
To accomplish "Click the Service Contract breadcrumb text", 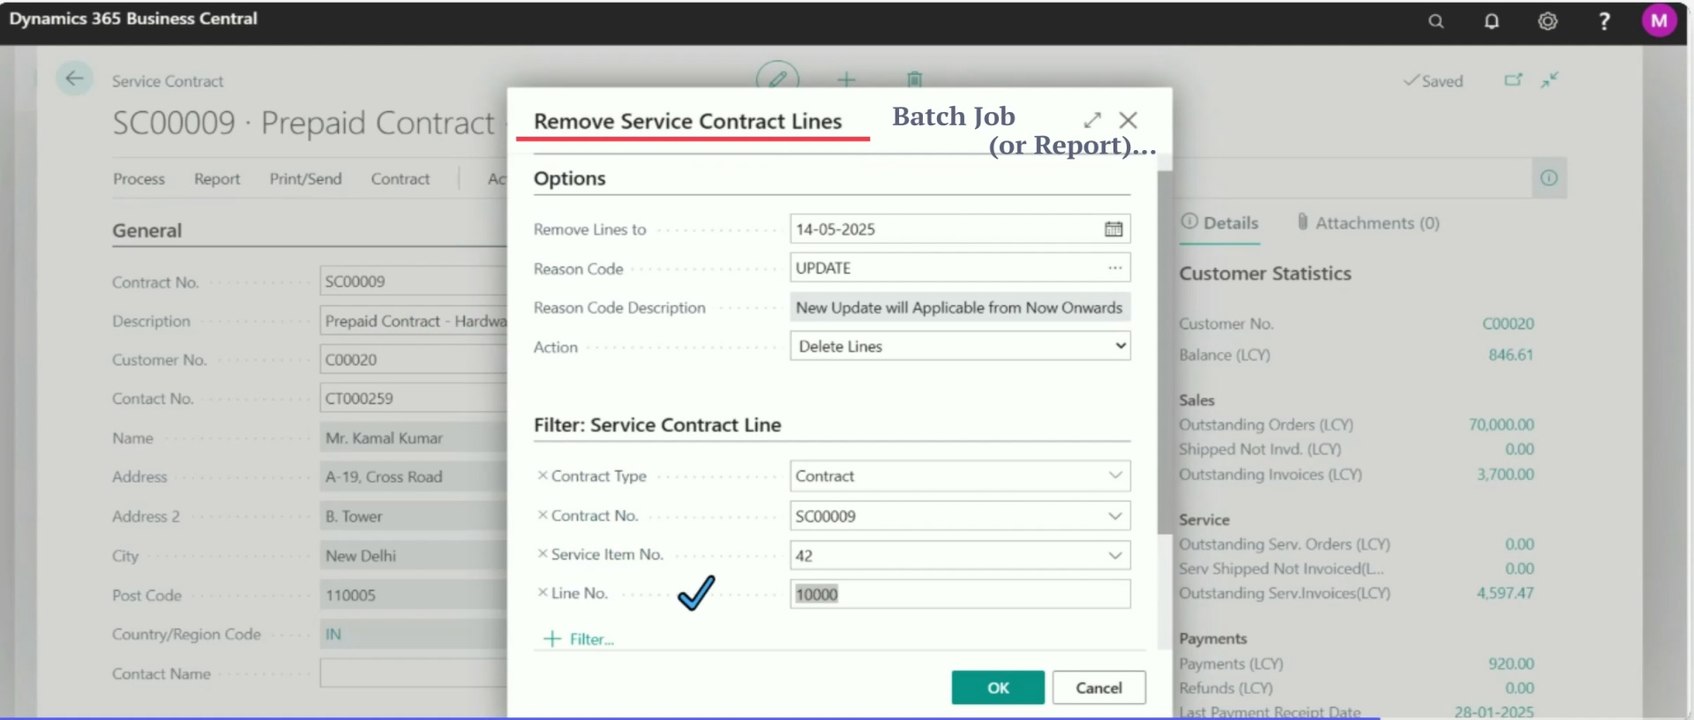I will [167, 81].
